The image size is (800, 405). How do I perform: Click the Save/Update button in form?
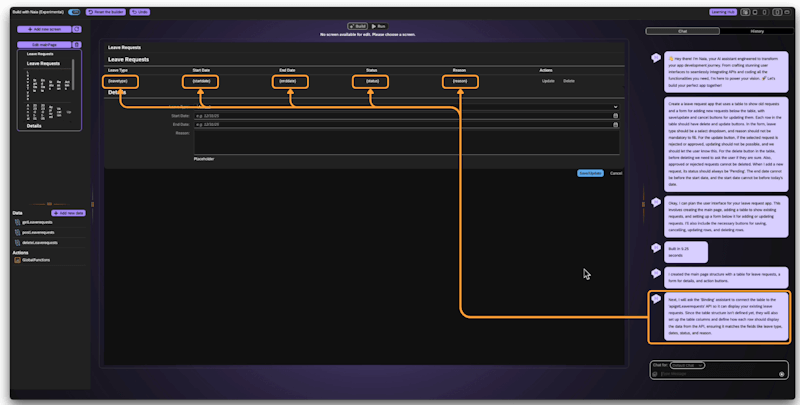point(590,173)
